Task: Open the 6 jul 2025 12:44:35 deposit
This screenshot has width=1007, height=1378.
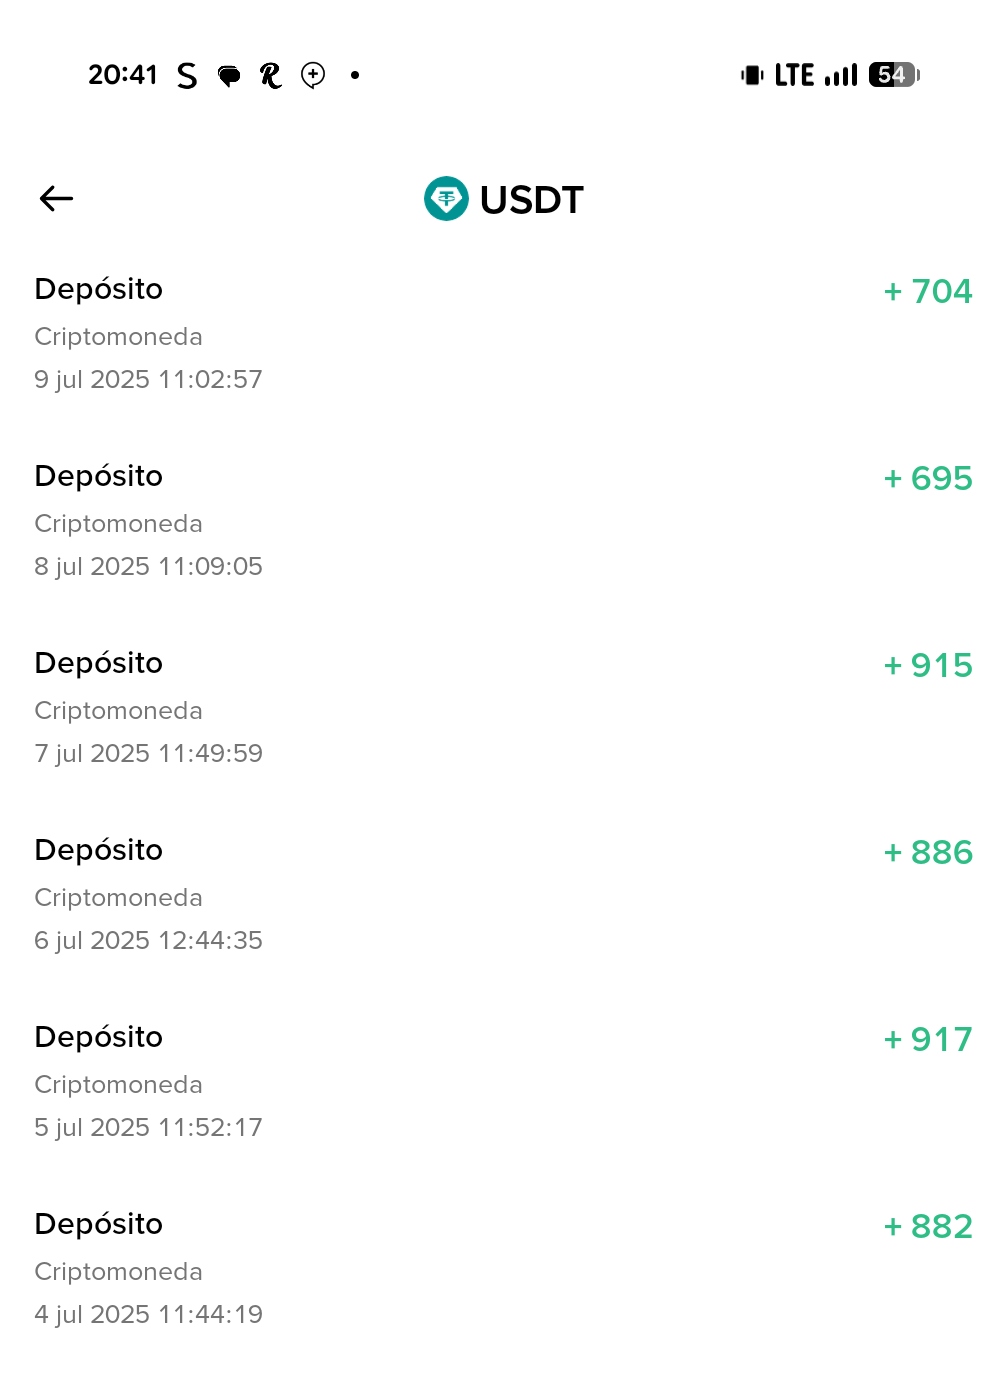Action: (x=148, y=895)
